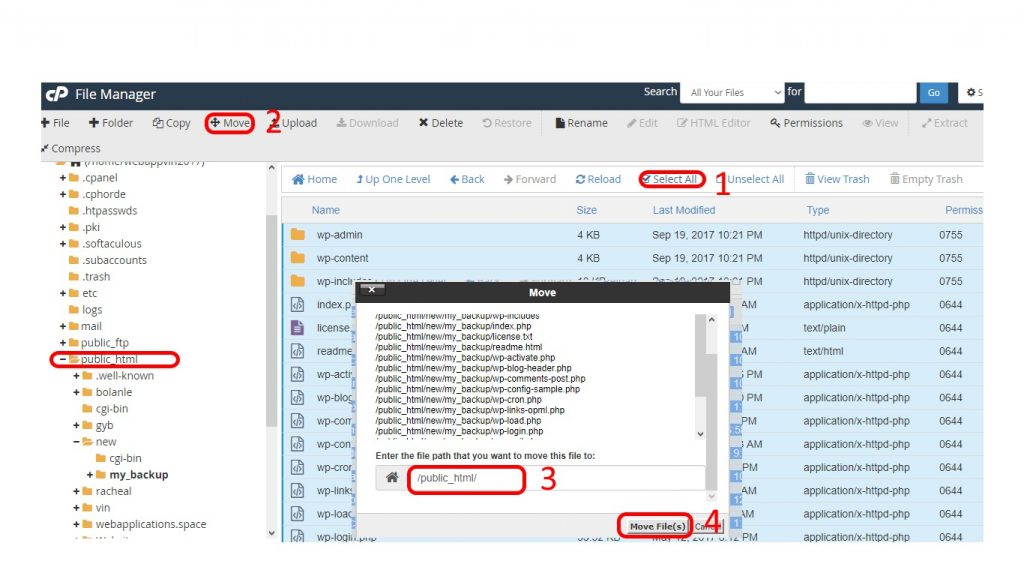The width and height of the screenshot is (1024, 576).
Task: Click the Back navigation button
Action: 467,179
